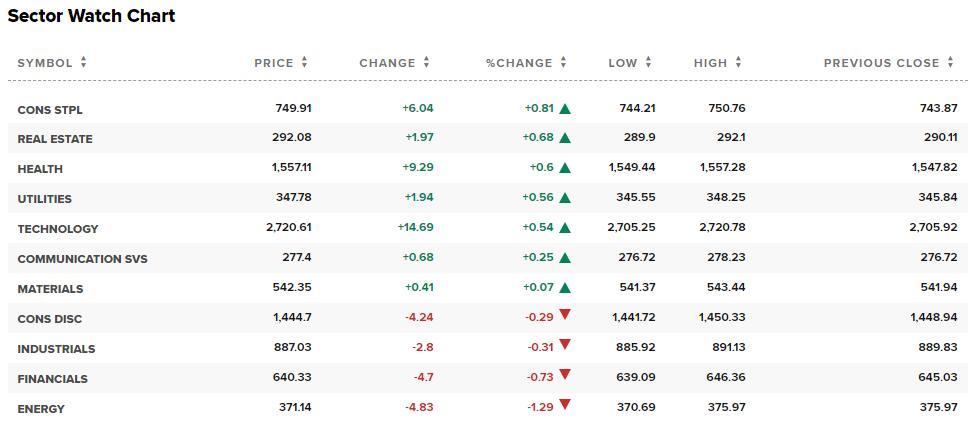Select the HEALTH sector symbol
Image resolution: width=970 pixels, height=423 pixels.
(x=40, y=169)
